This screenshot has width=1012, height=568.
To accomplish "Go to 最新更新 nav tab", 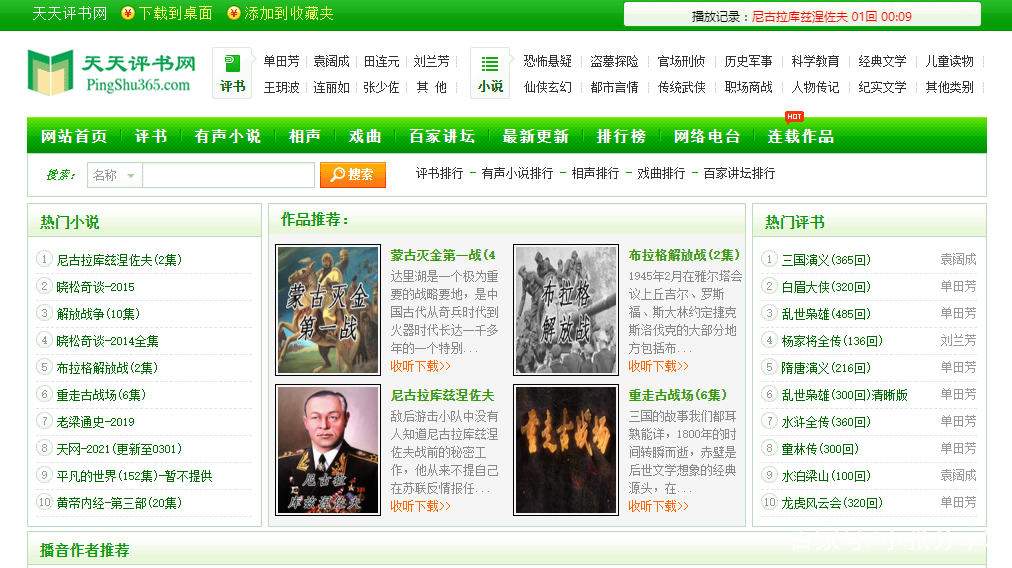I will 536,136.
